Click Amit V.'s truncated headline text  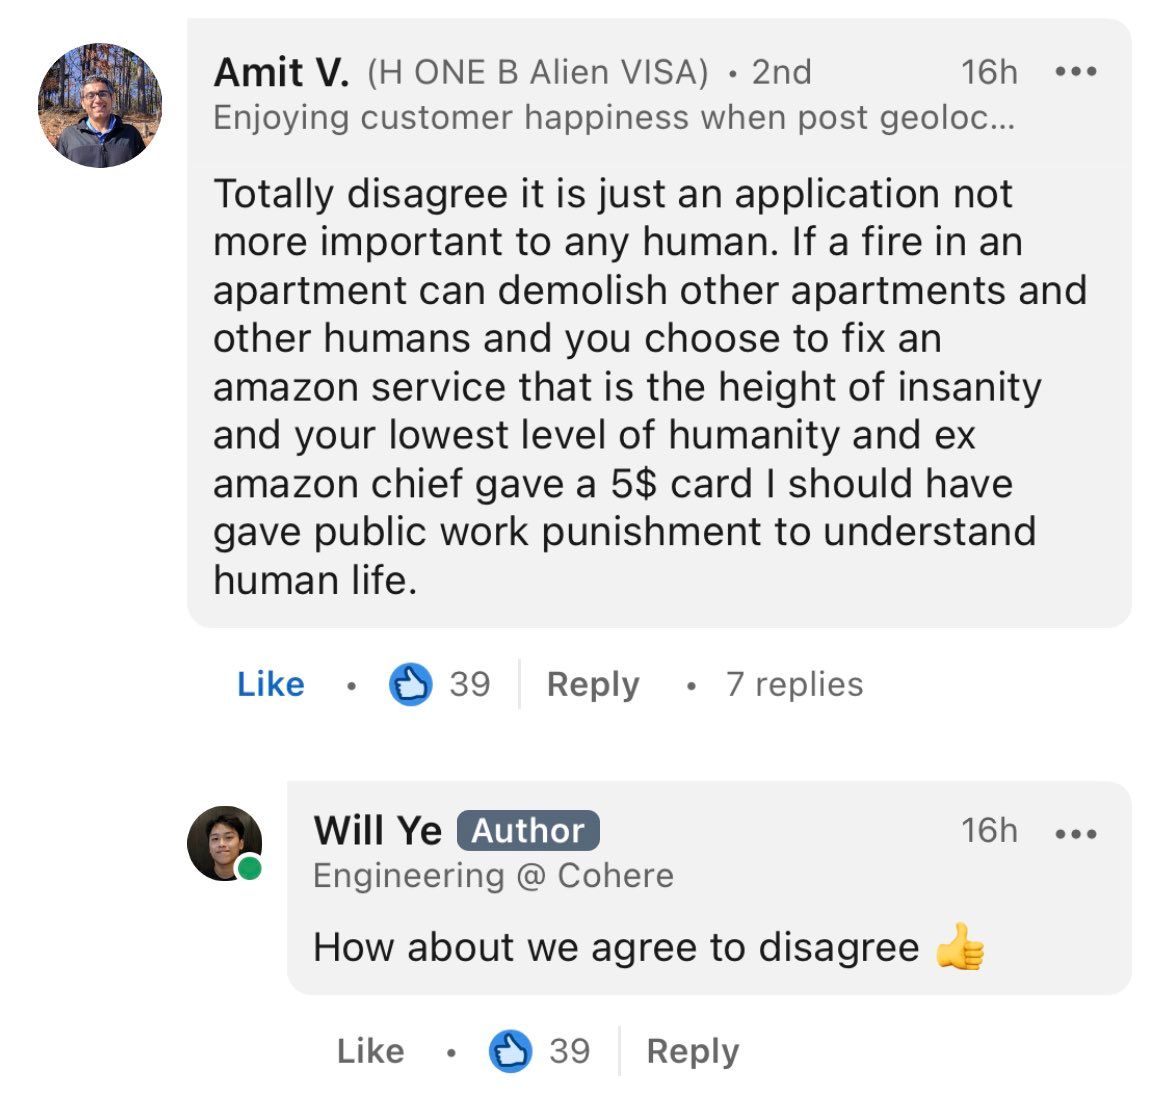pyautogui.click(x=614, y=118)
